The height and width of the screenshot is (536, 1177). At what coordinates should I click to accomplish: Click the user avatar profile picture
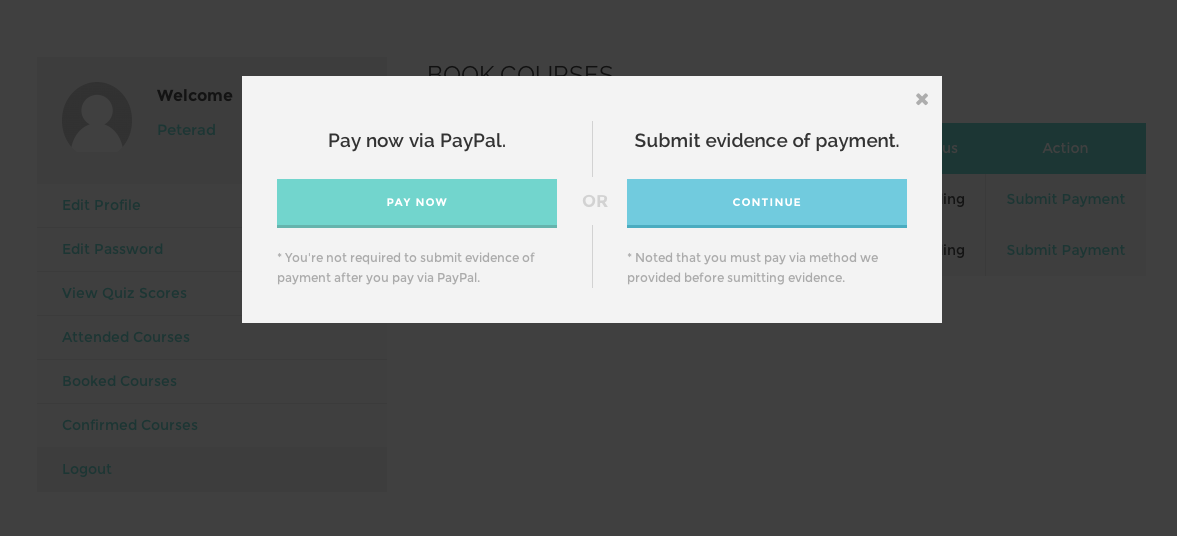click(x=97, y=117)
